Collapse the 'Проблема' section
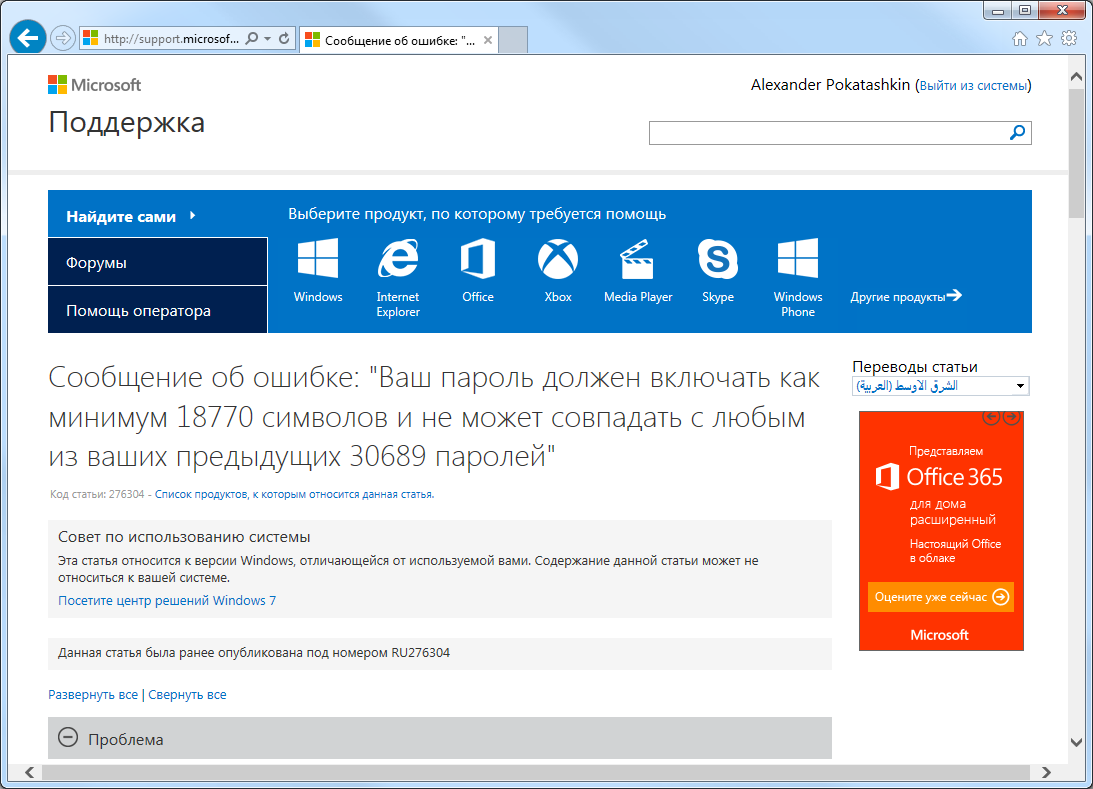 68,737
